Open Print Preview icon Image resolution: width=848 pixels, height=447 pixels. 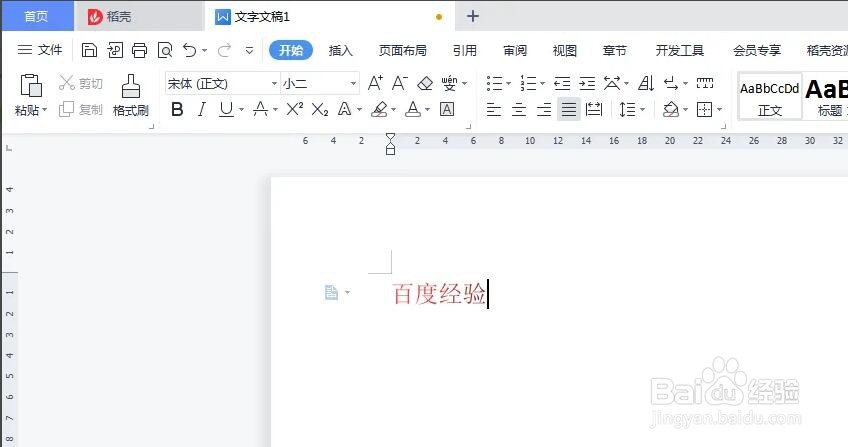[165, 50]
